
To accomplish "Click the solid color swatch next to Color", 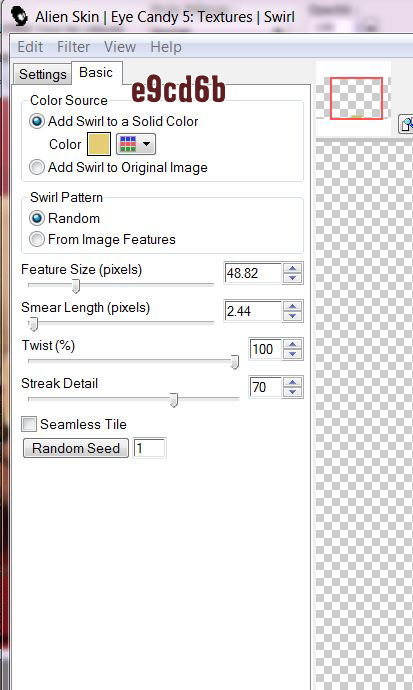I will pos(99,144).
